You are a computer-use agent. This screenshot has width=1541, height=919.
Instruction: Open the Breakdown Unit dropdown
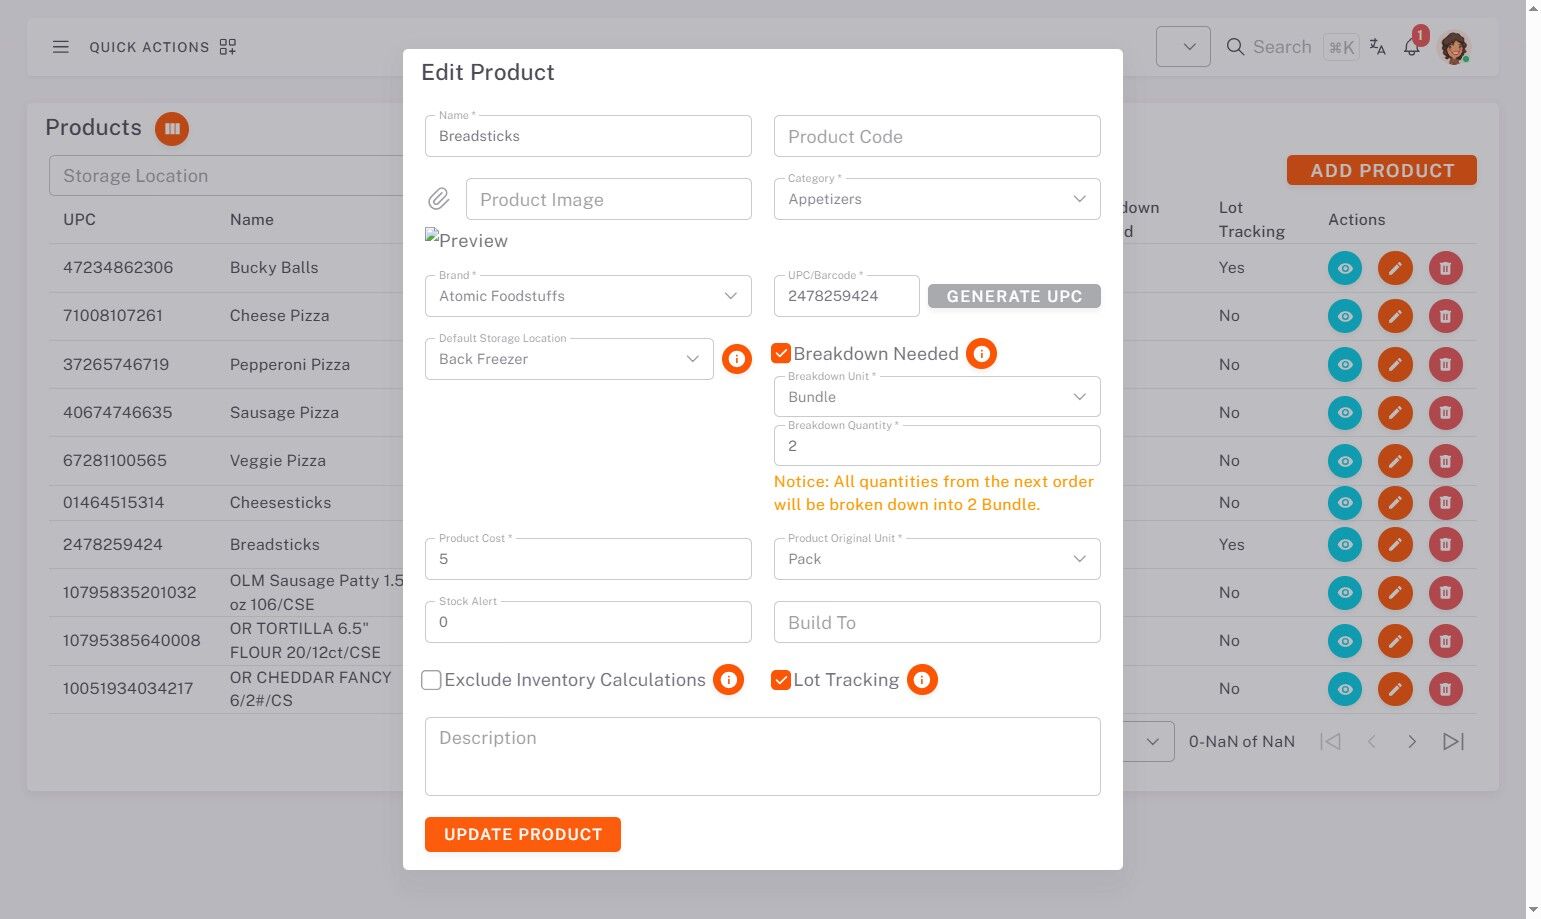click(937, 397)
